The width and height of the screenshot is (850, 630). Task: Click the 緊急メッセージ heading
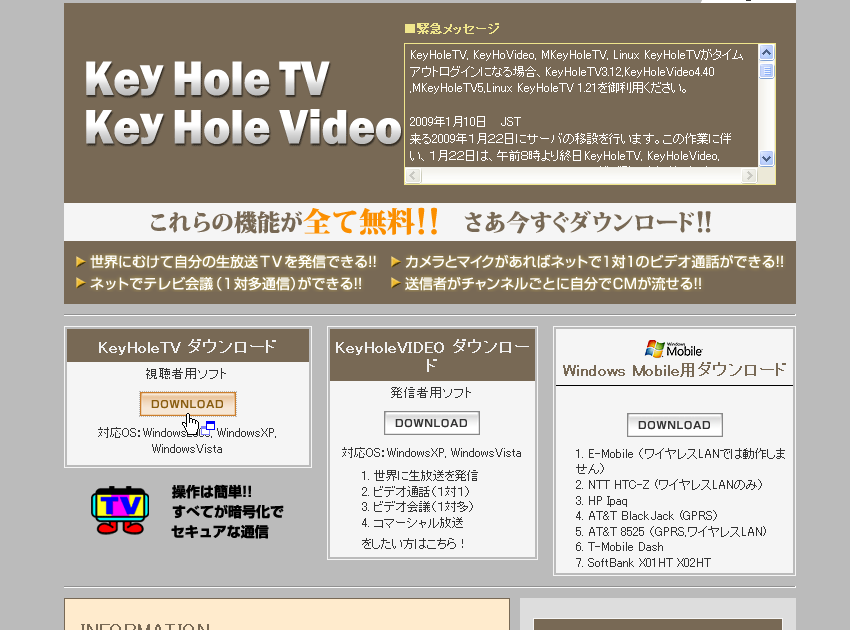pos(452,29)
